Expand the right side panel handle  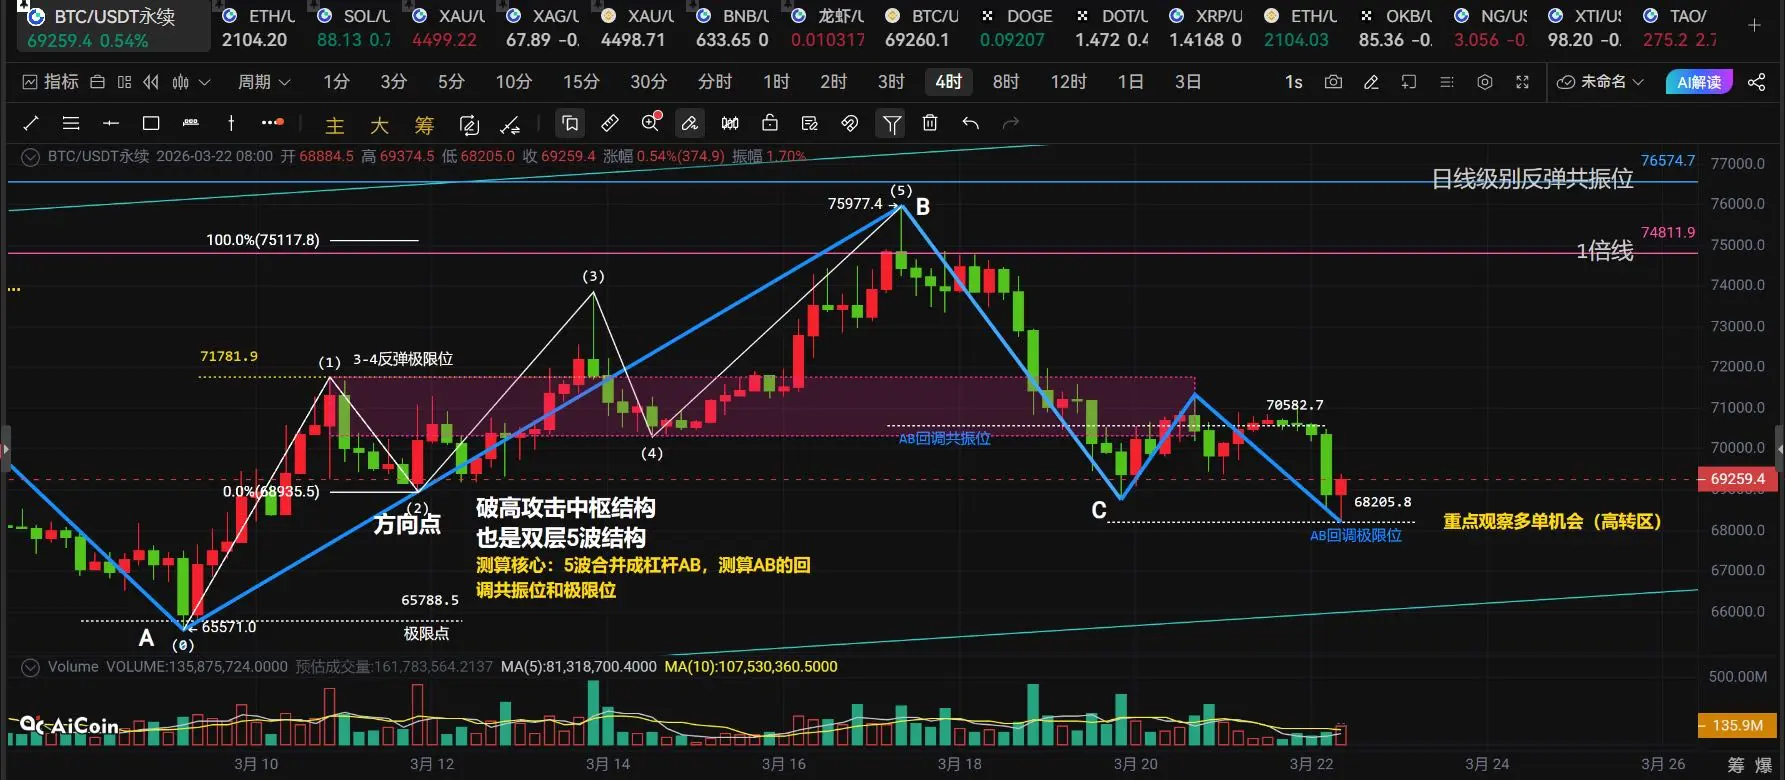[x=1780, y=447]
